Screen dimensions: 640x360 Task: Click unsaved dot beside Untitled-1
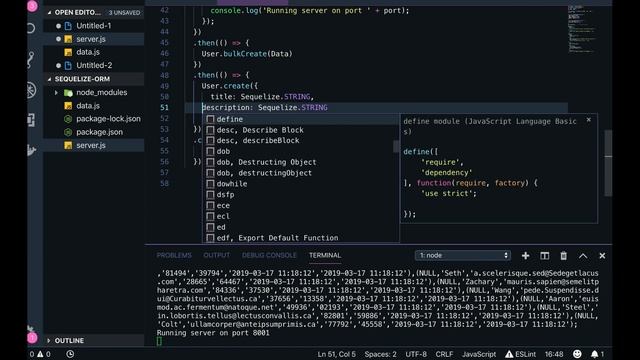click(58, 26)
